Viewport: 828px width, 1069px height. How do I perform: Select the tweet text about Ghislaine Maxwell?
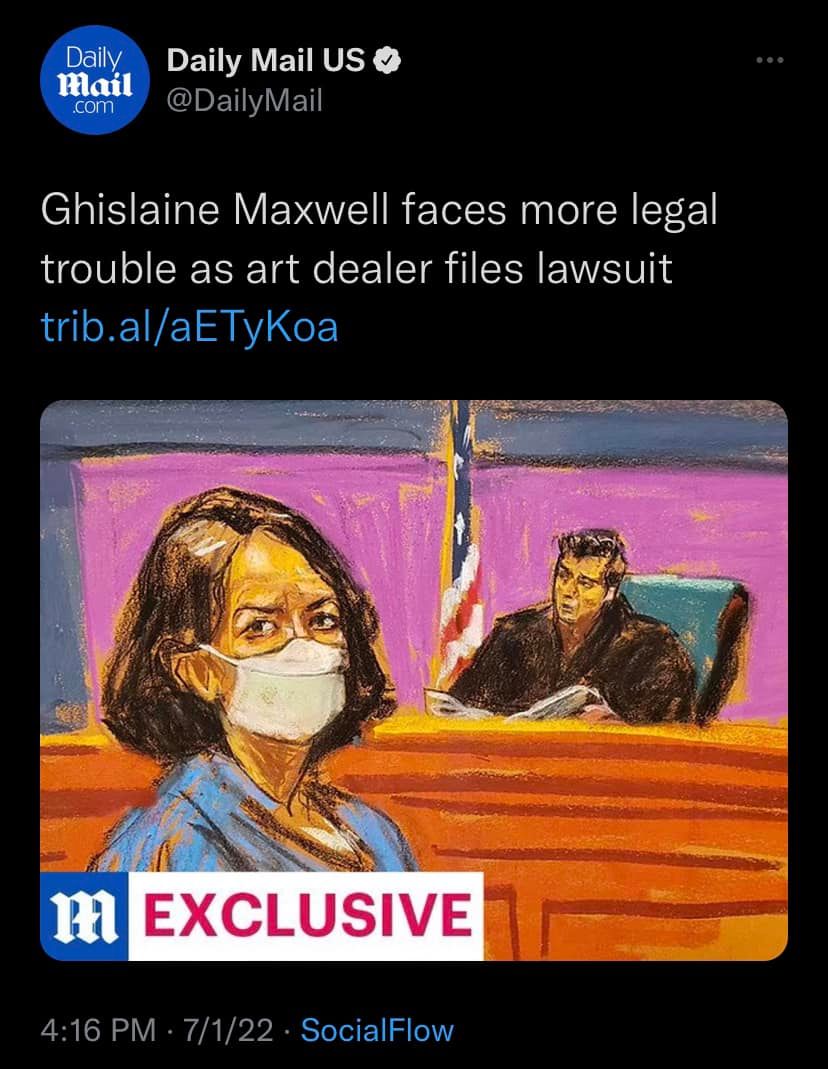click(x=379, y=238)
